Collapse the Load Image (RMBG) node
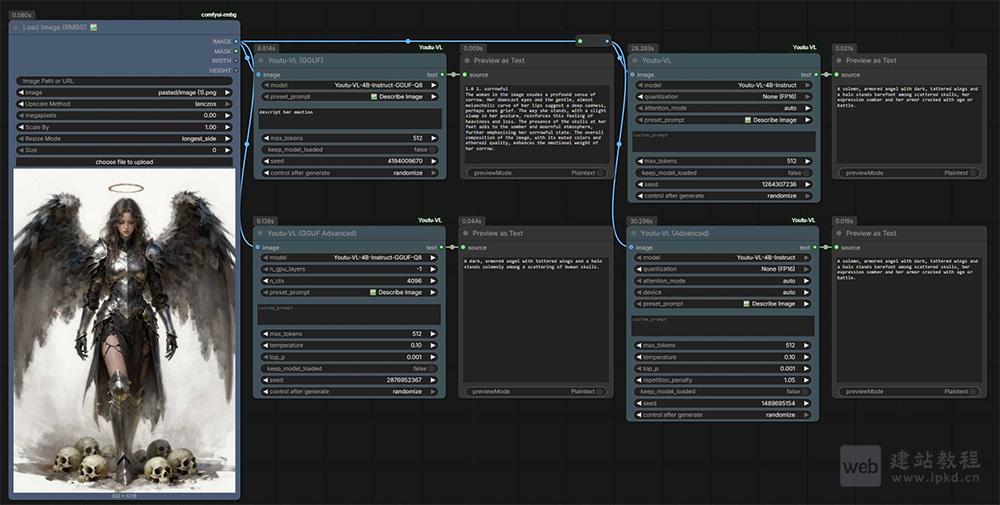The width and height of the screenshot is (1000, 505). (14, 27)
